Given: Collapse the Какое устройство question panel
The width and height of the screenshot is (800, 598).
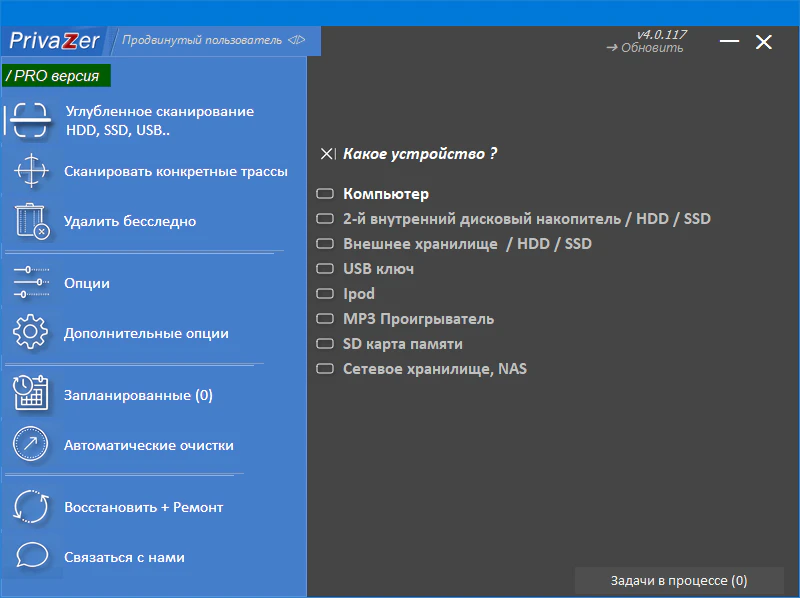Looking at the screenshot, I should 327,154.
